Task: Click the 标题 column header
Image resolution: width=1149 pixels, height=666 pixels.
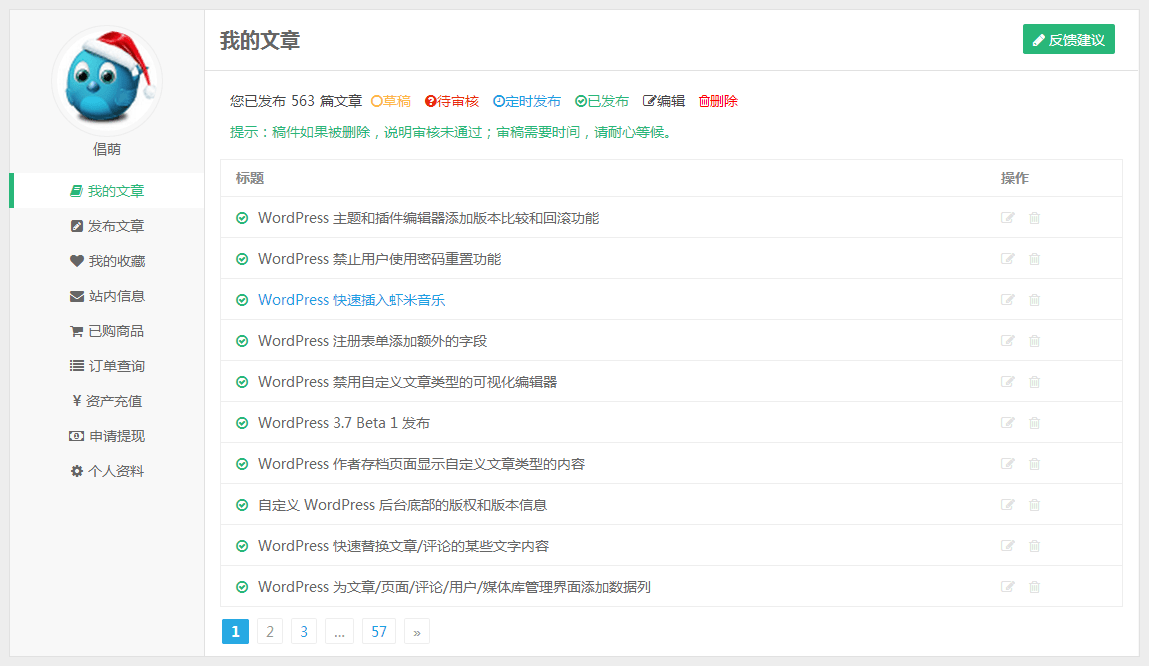Action: pos(250,178)
